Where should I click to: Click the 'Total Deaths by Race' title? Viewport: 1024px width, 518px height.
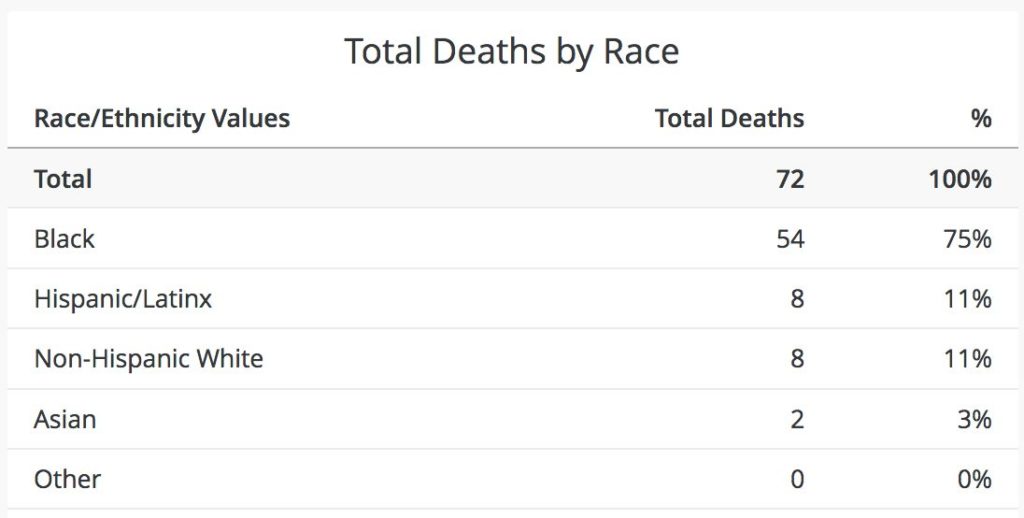[x=511, y=51]
